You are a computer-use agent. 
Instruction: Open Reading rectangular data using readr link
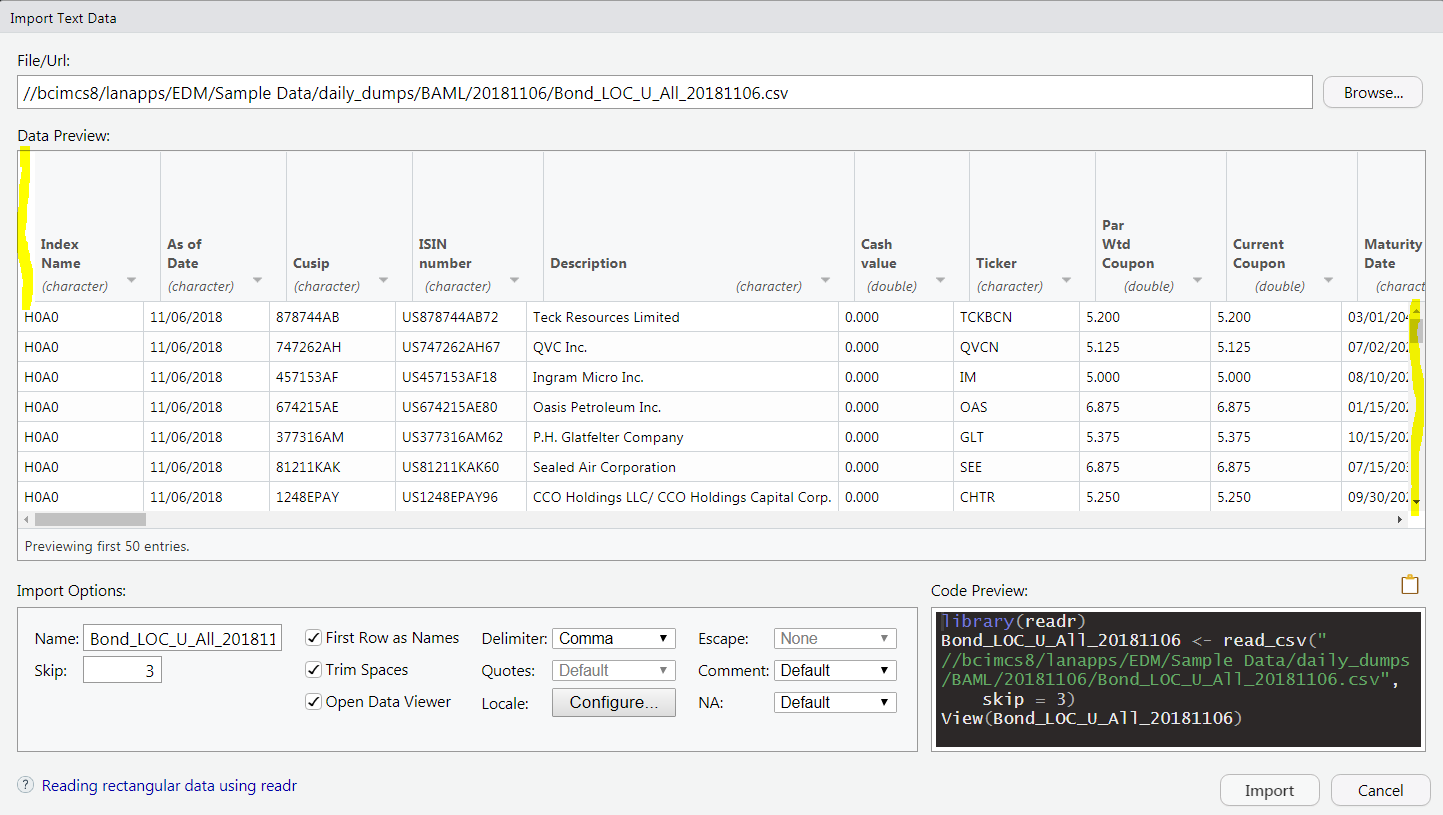[168, 786]
